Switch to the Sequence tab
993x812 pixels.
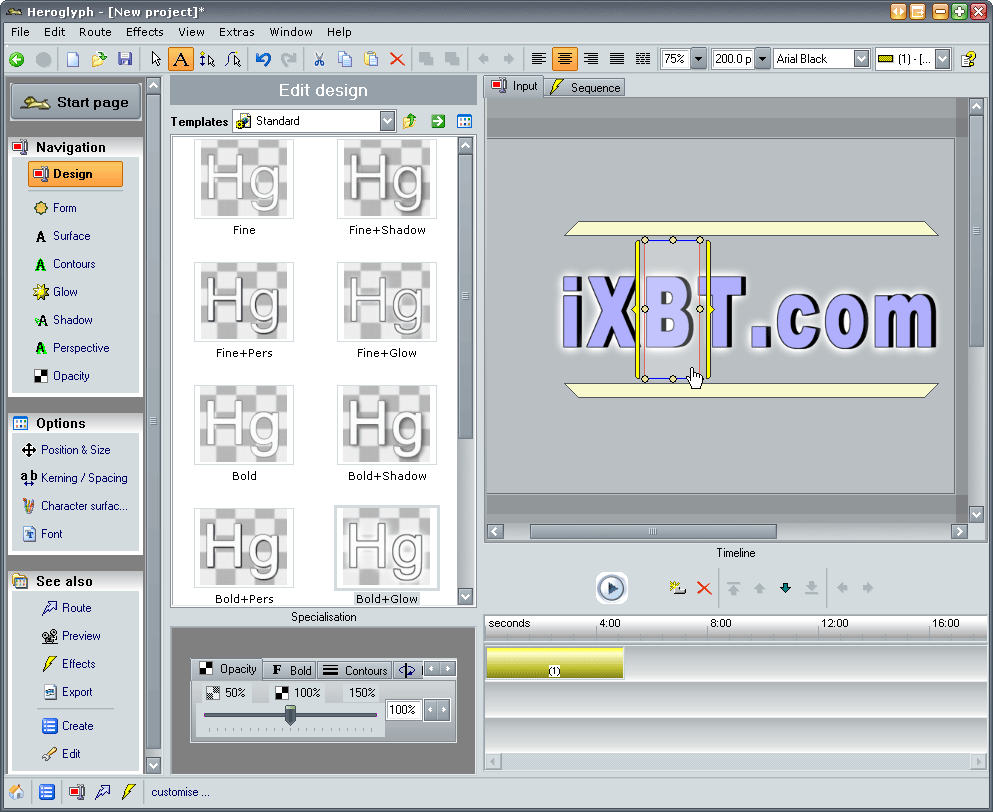point(585,87)
